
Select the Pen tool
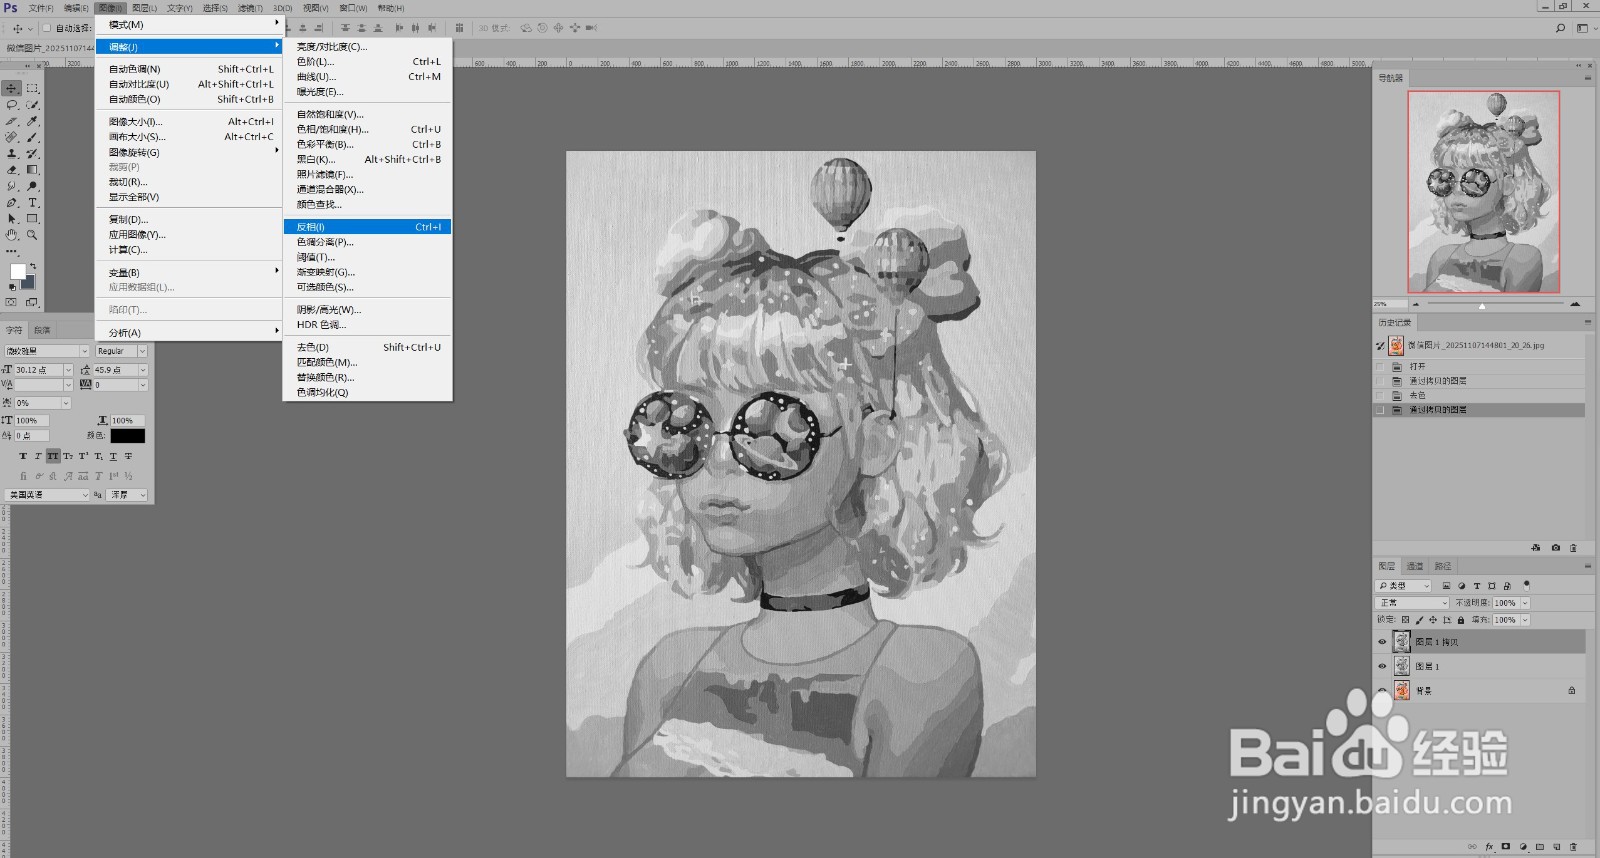pyautogui.click(x=12, y=202)
